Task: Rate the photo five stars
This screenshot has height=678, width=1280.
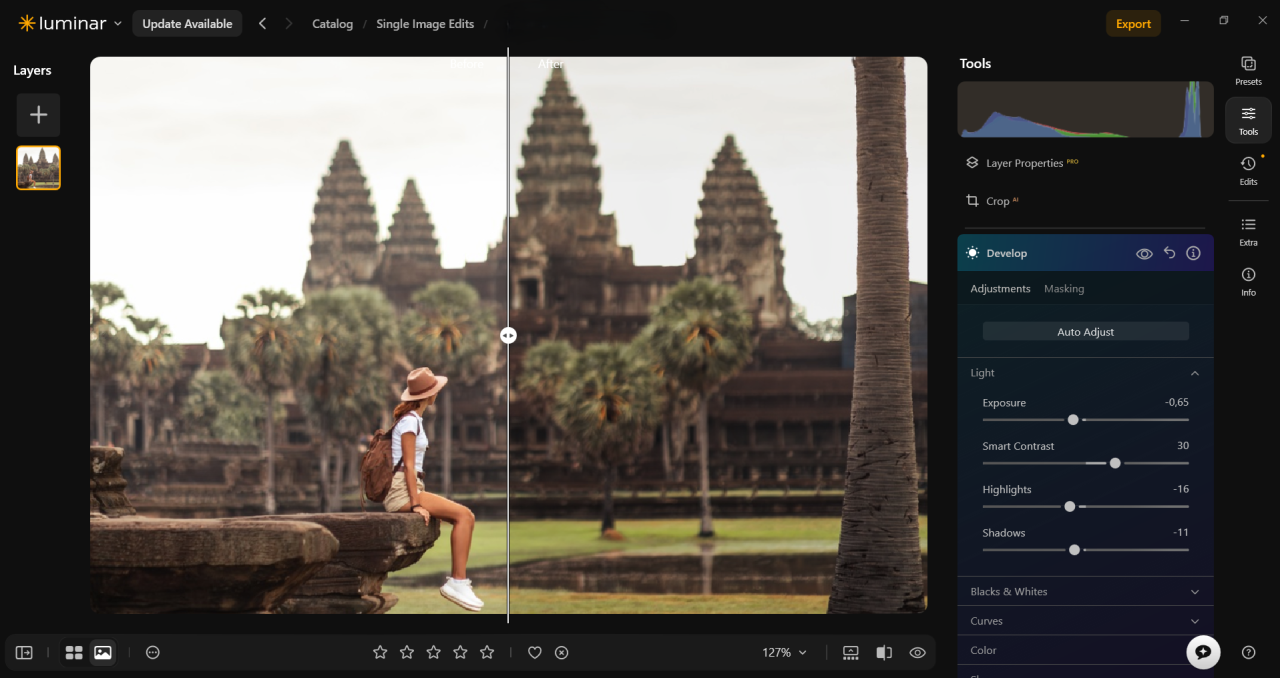Action: 487,652
